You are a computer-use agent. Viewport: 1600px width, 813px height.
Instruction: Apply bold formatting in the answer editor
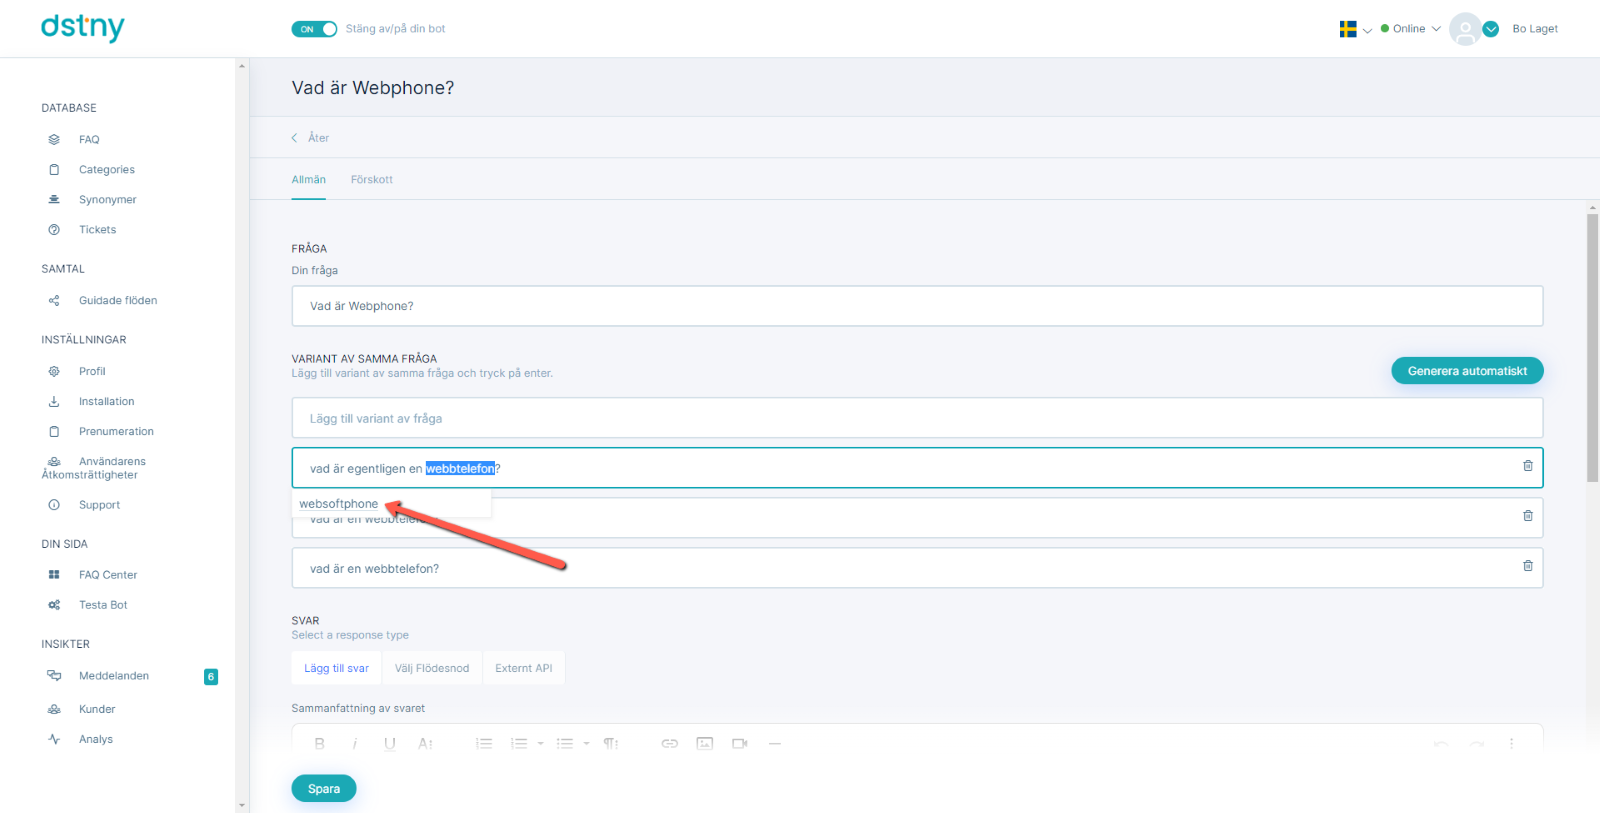(319, 744)
